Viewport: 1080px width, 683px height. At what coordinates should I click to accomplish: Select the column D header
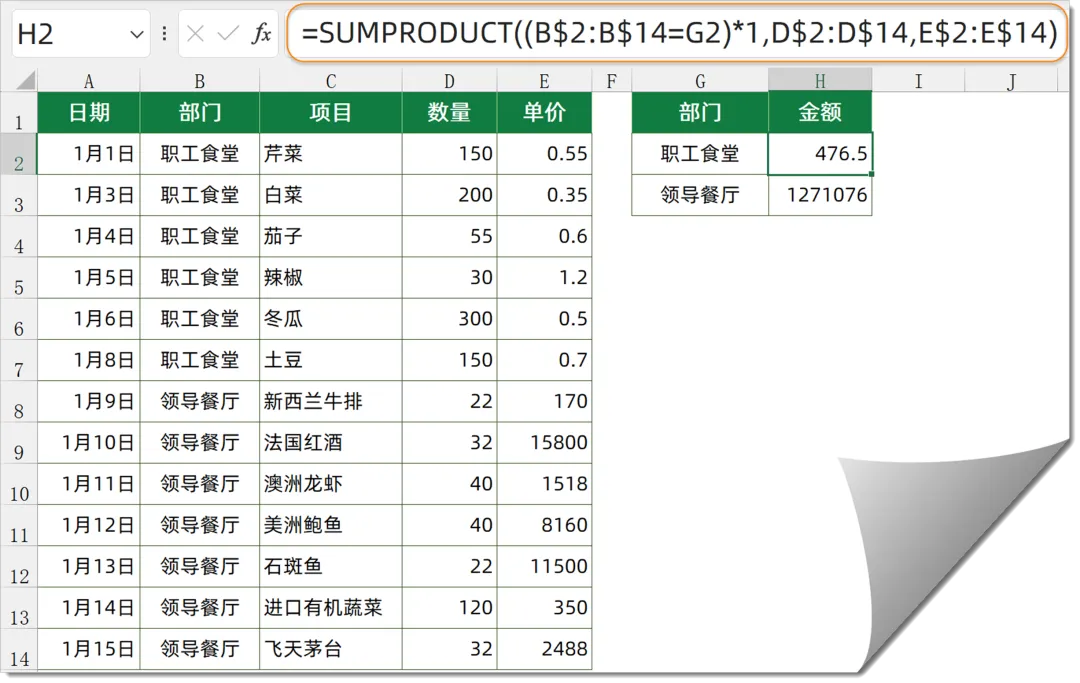449,81
